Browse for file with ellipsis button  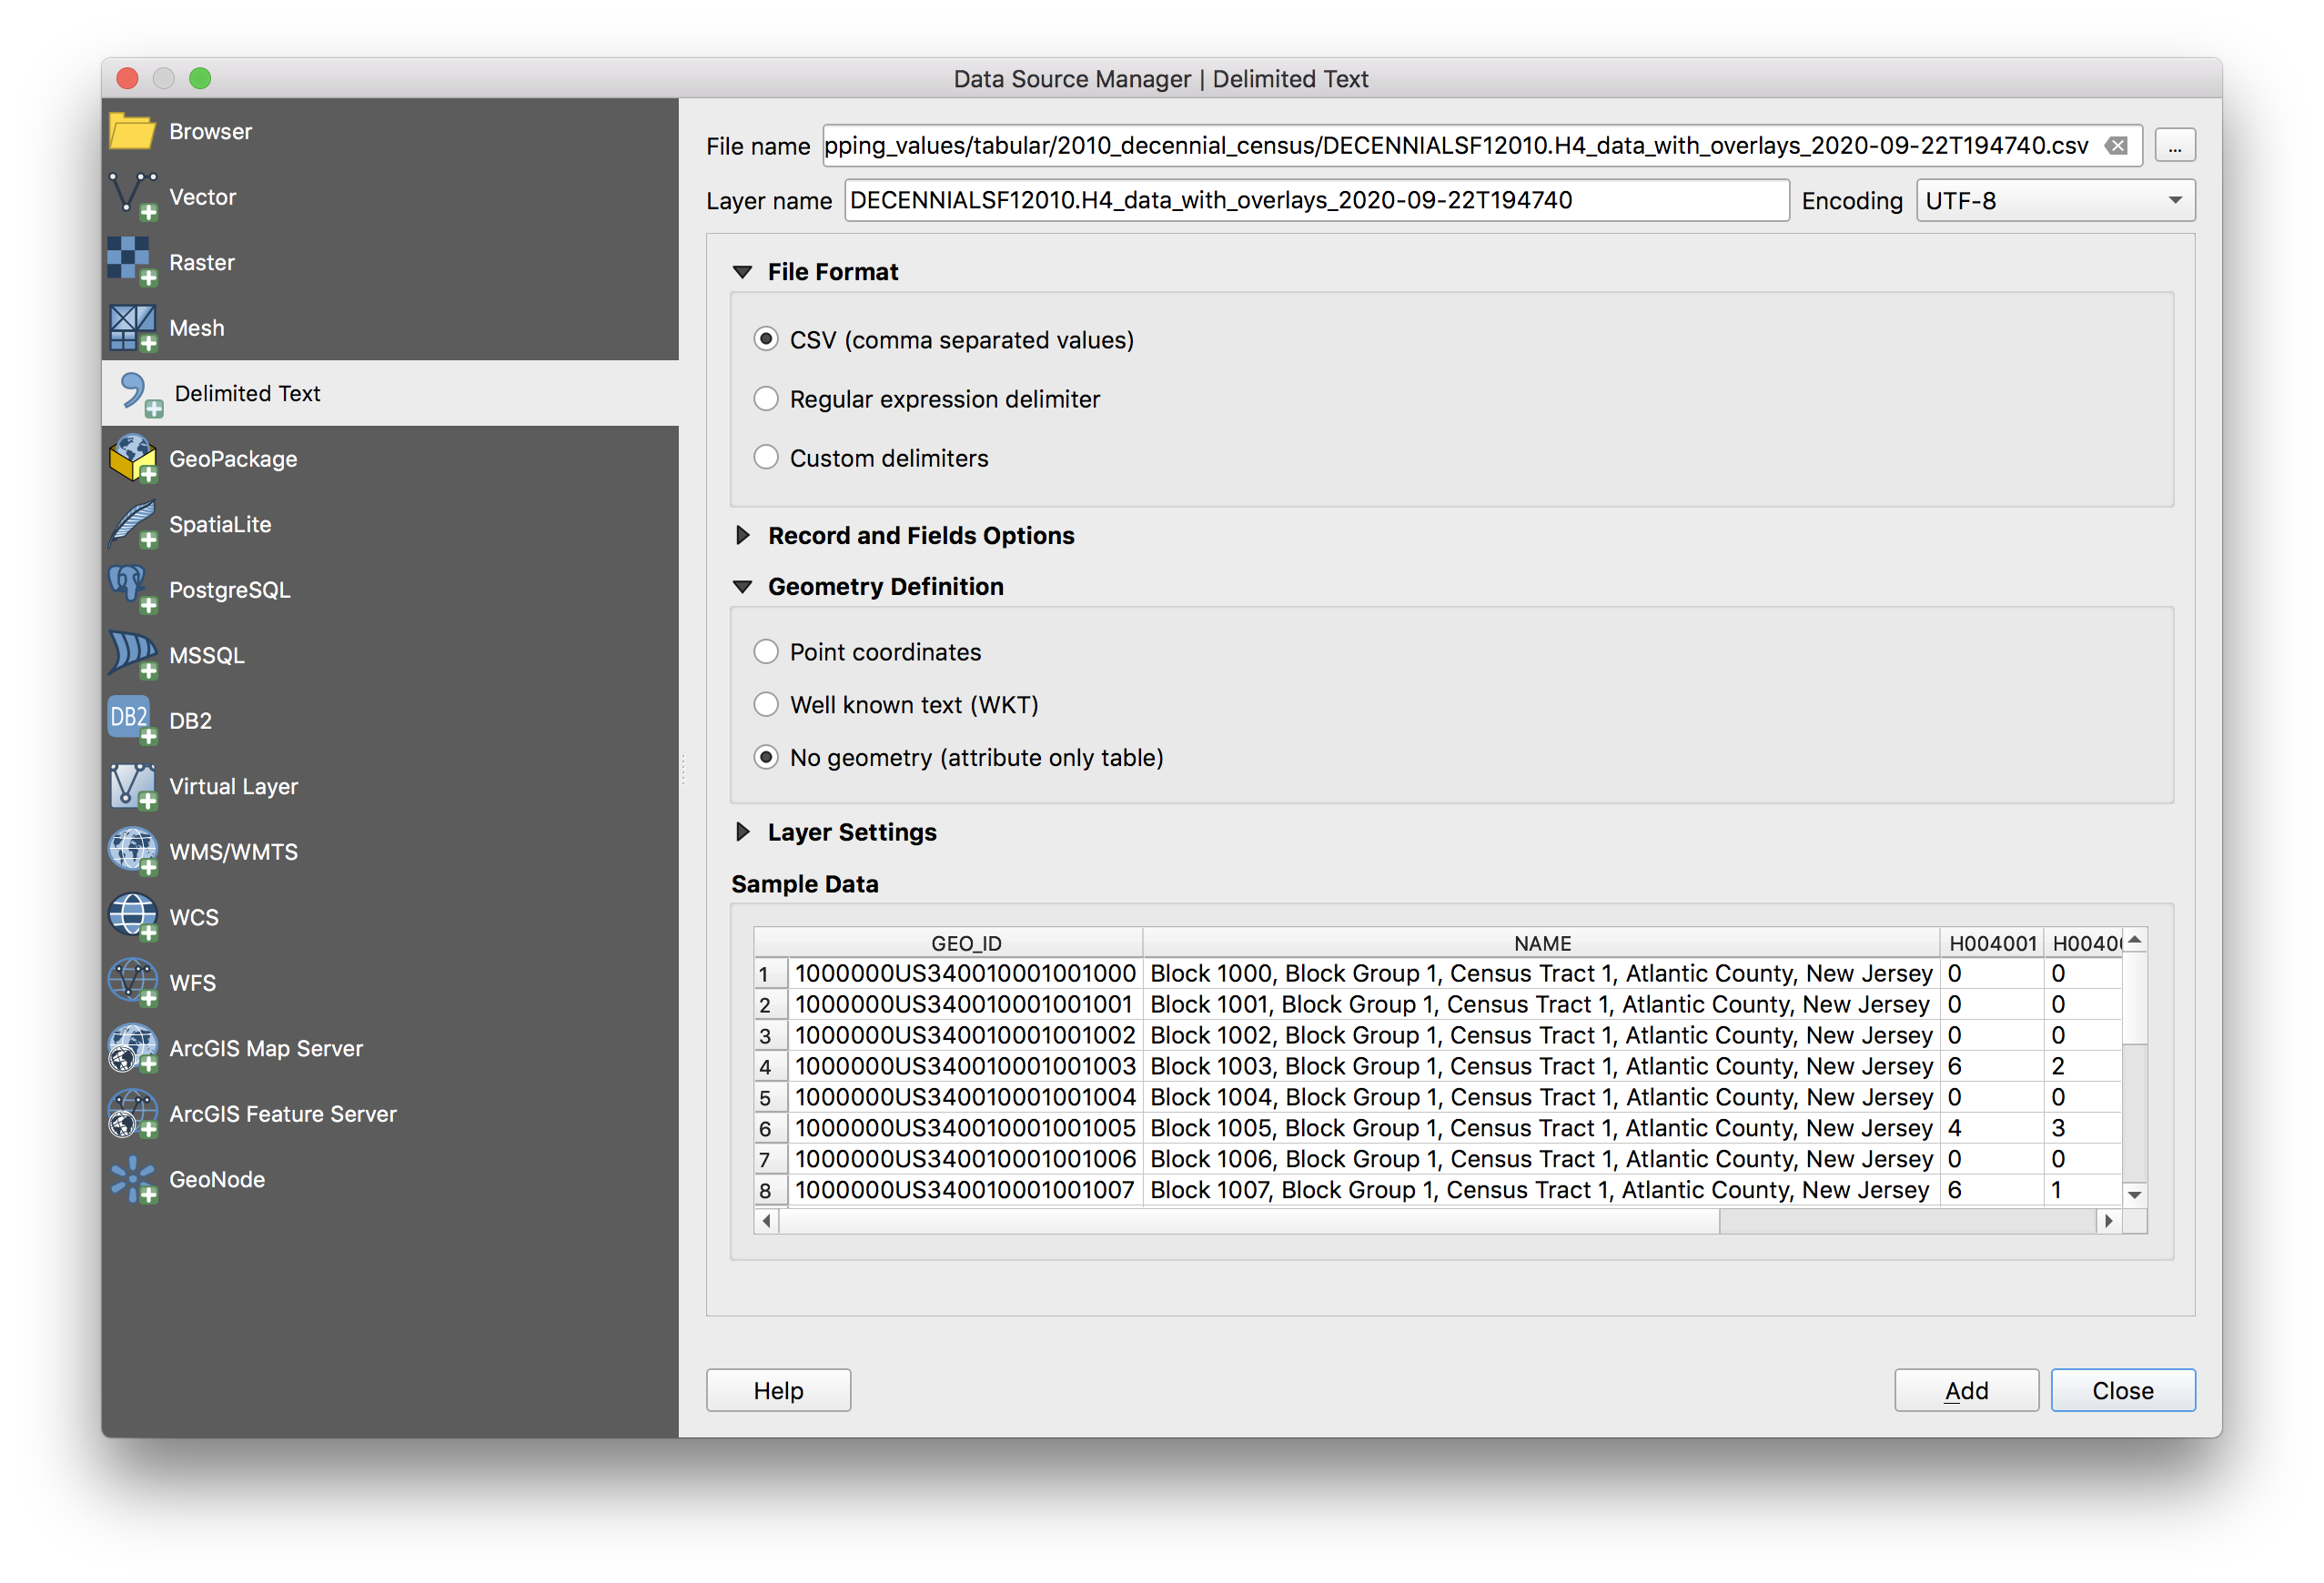click(2174, 146)
